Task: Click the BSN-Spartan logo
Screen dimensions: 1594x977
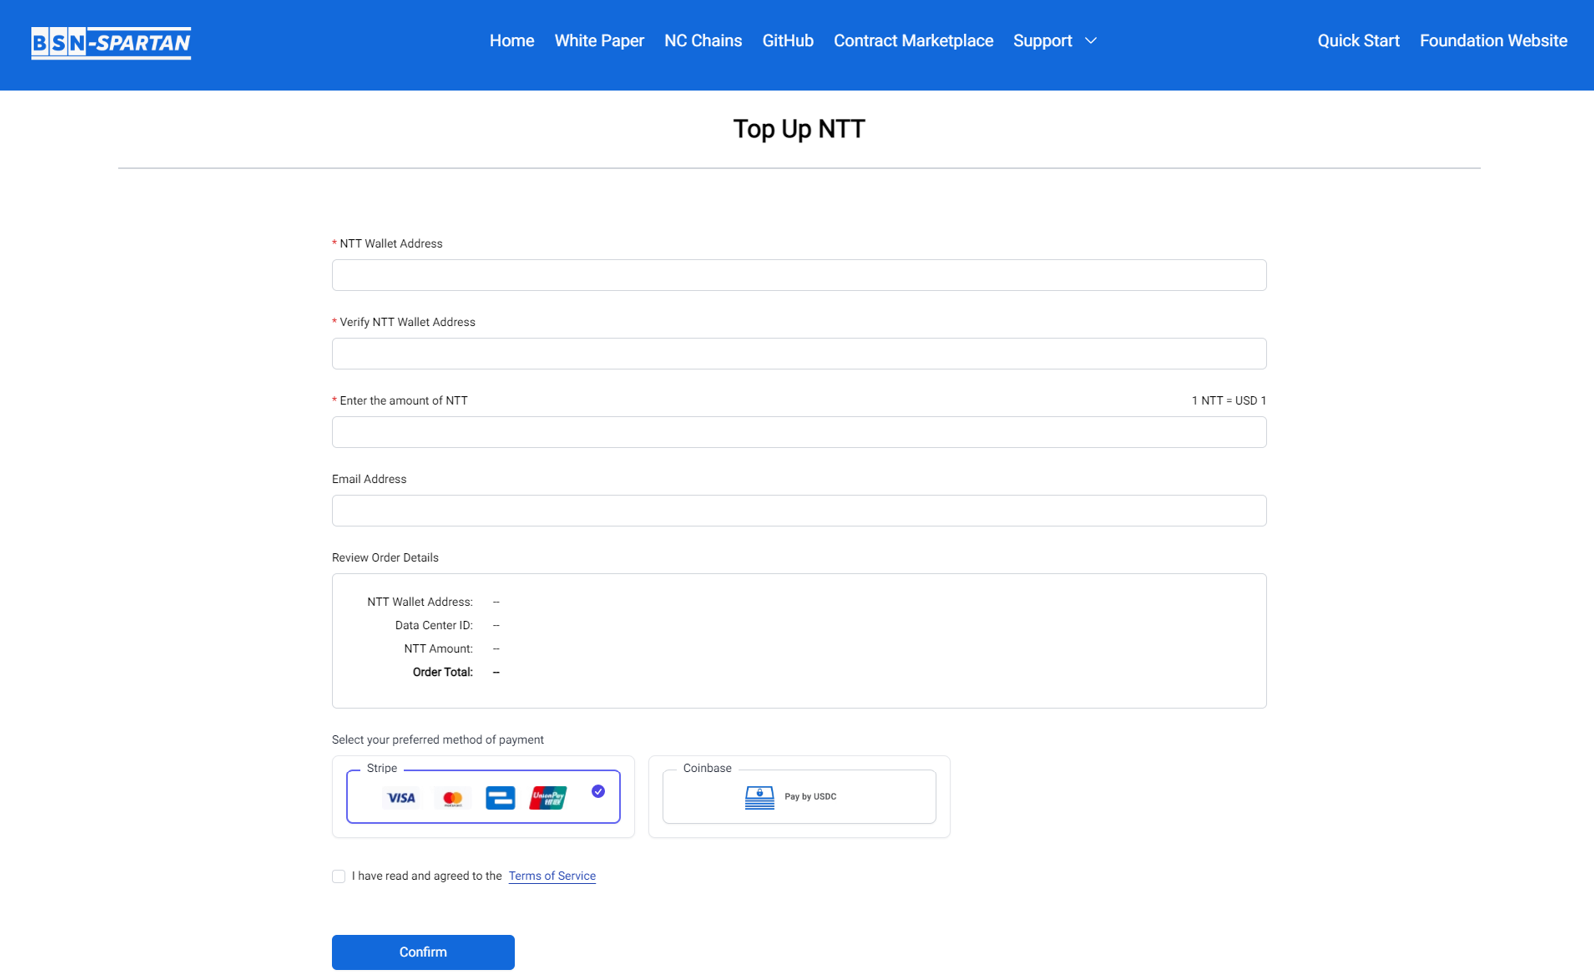Action: pos(111,43)
